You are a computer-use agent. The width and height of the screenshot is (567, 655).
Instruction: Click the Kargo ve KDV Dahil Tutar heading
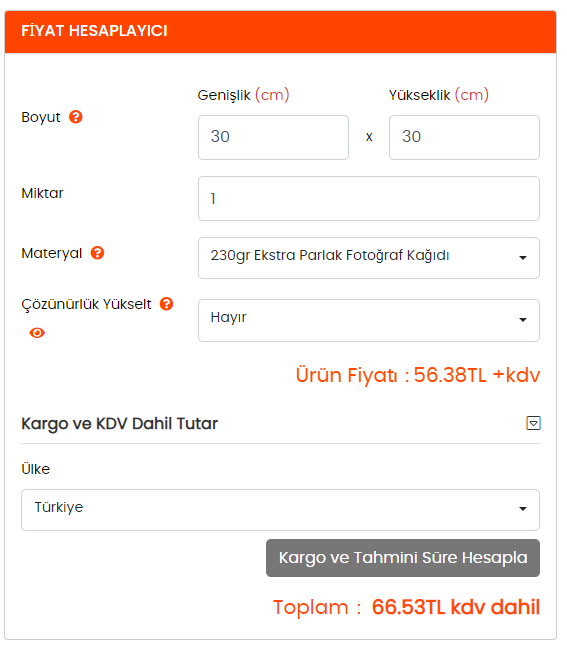click(x=120, y=424)
